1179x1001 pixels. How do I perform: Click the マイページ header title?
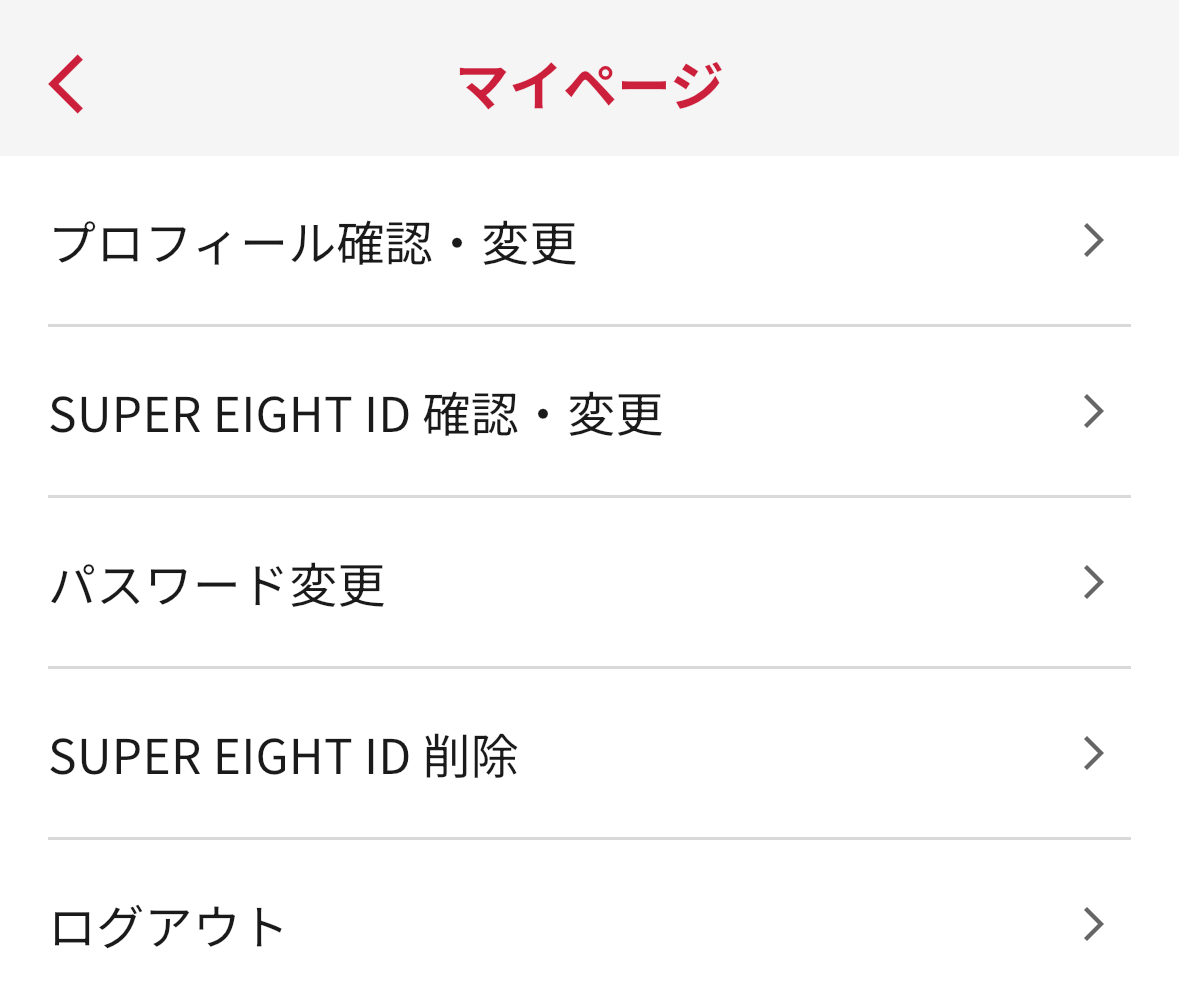(x=590, y=86)
